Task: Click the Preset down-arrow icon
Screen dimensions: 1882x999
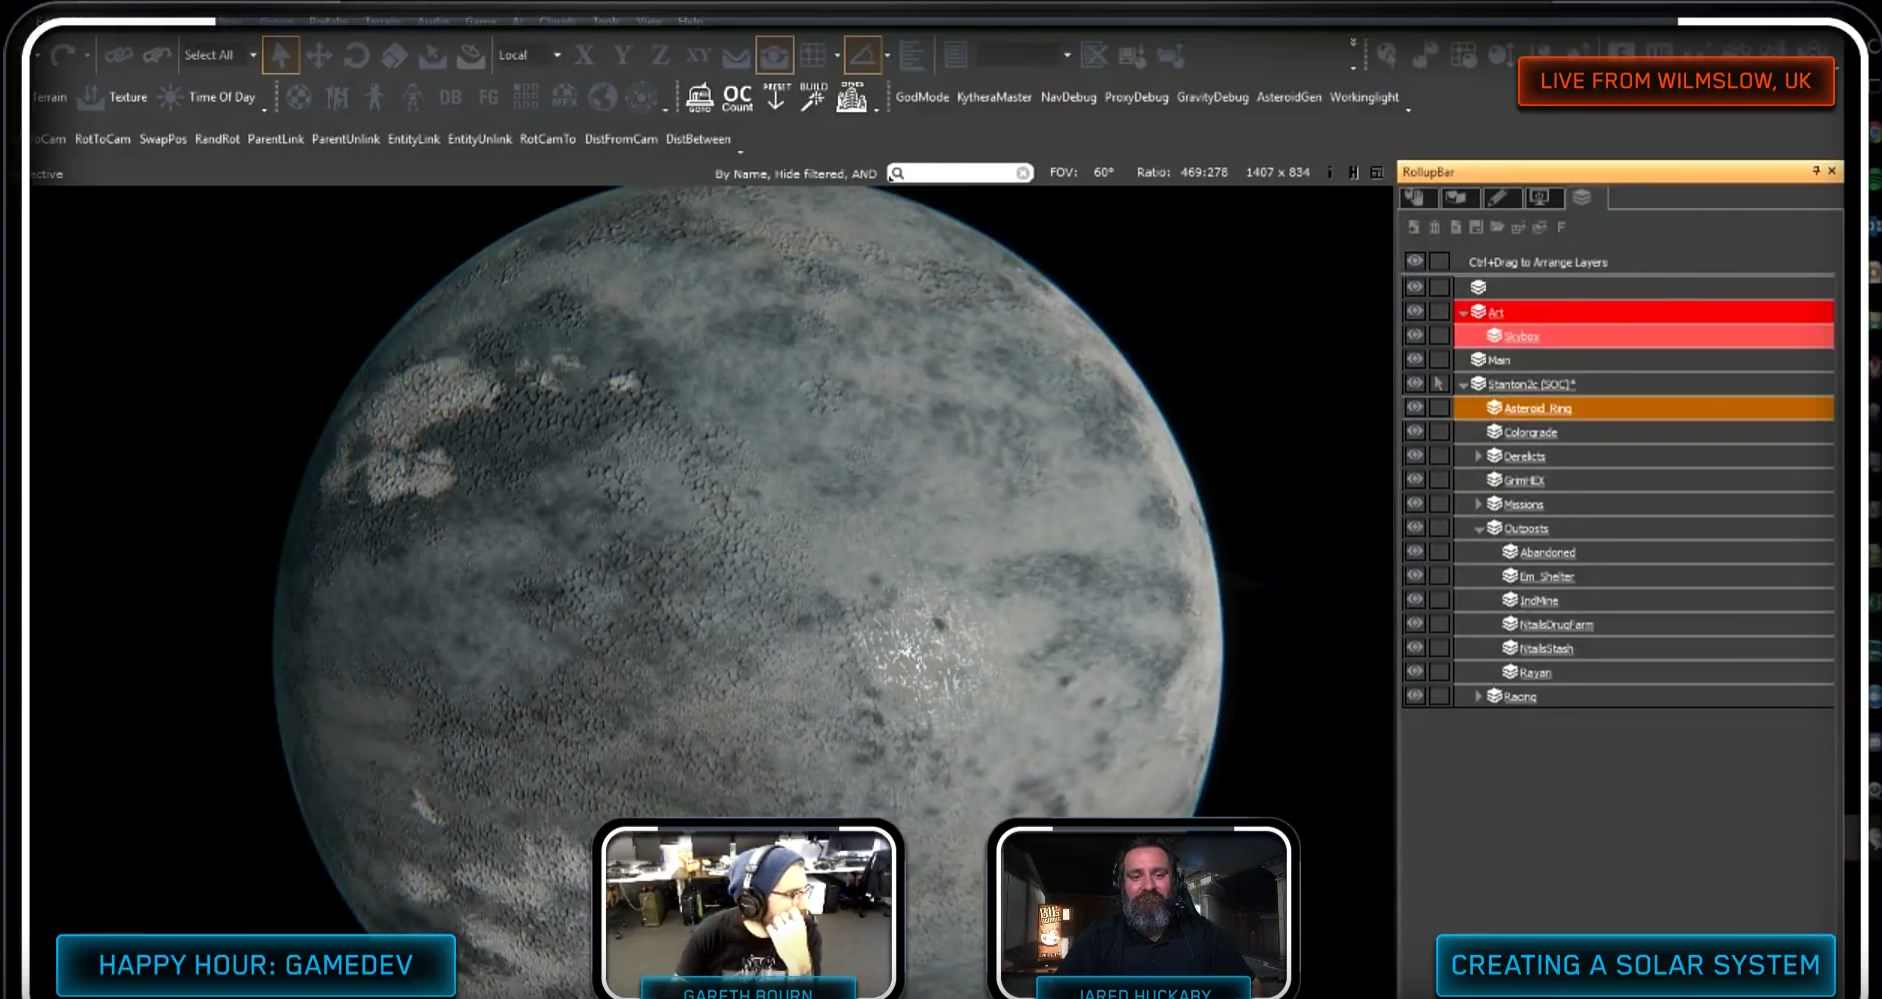Action: [776, 97]
